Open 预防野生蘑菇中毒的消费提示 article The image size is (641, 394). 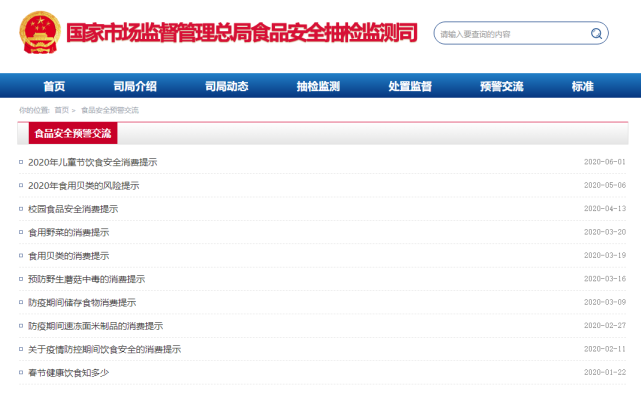(87, 279)
